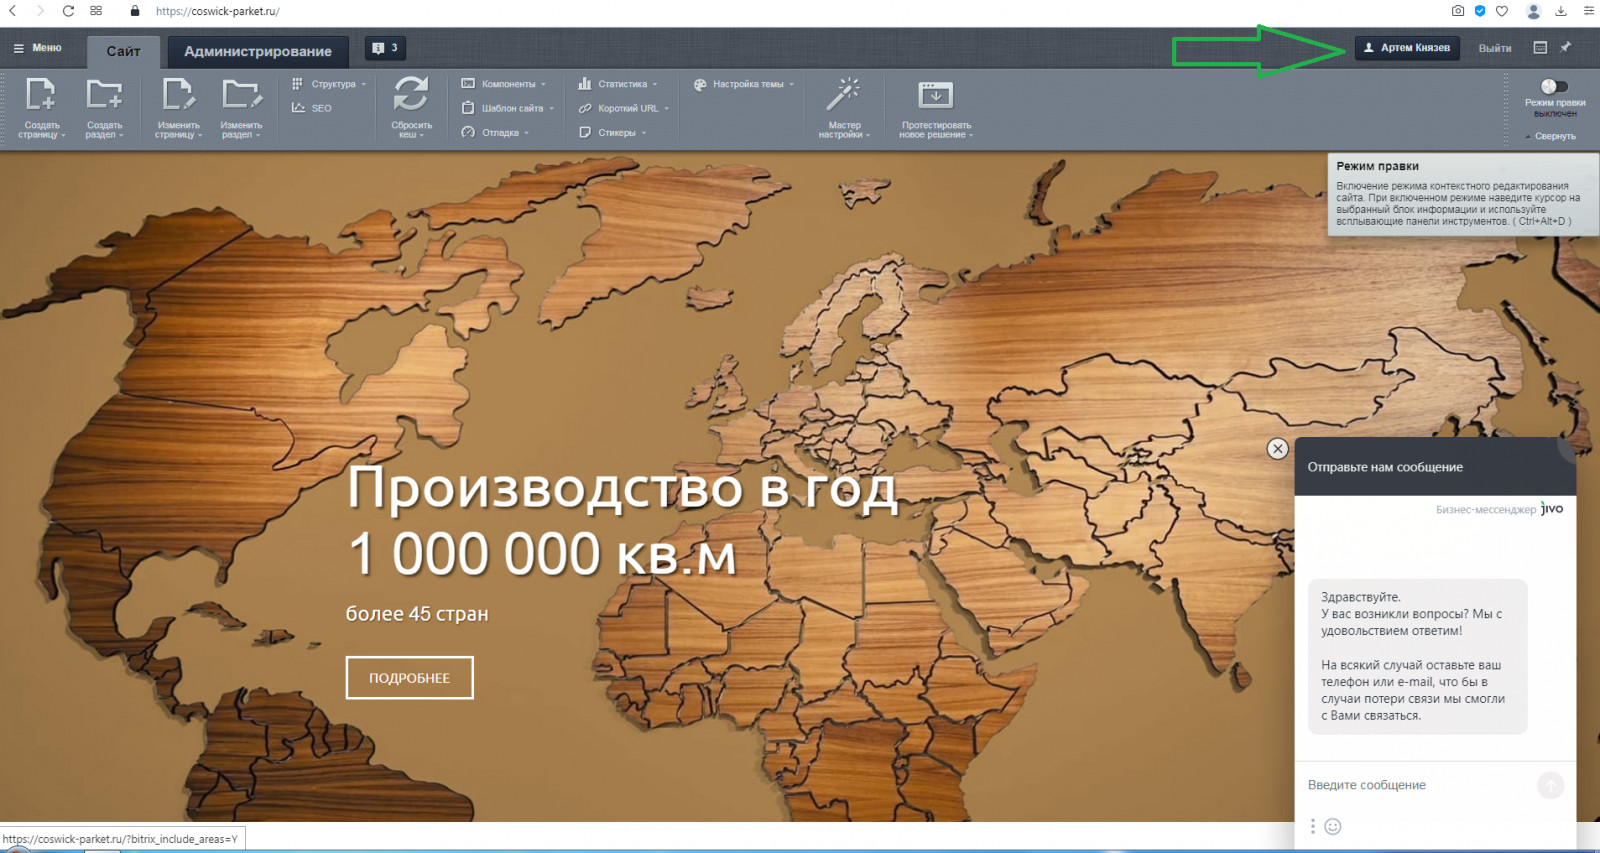Click the Test new solution icon

pos(935,95)
